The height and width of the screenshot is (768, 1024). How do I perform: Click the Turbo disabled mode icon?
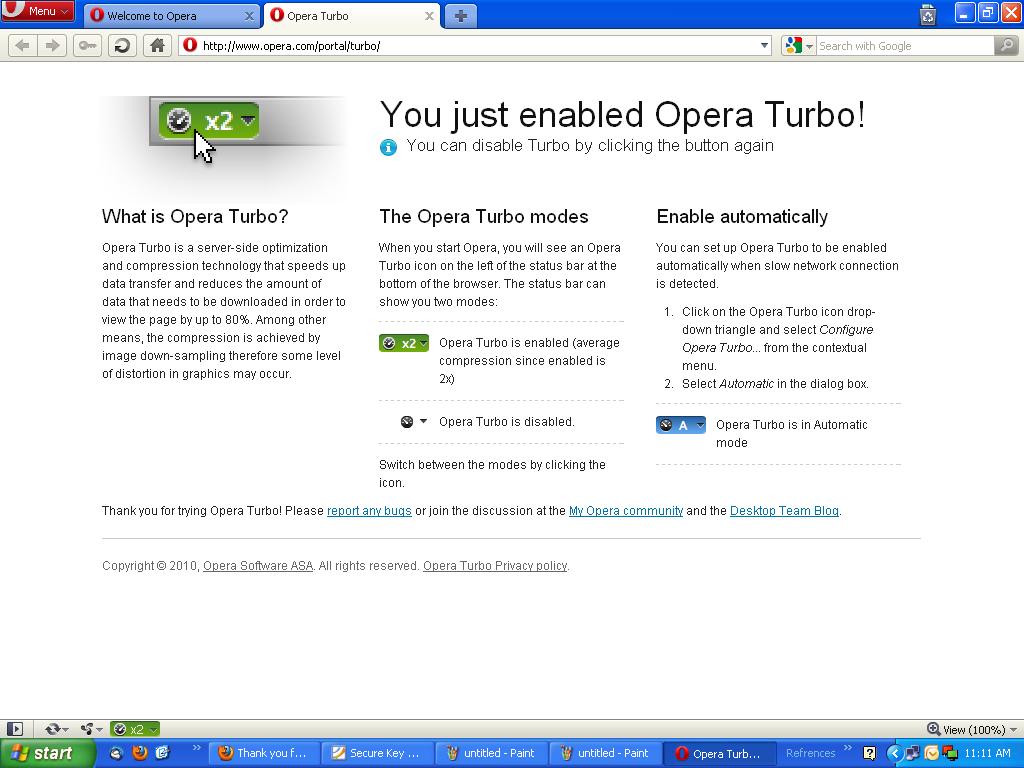413,422
